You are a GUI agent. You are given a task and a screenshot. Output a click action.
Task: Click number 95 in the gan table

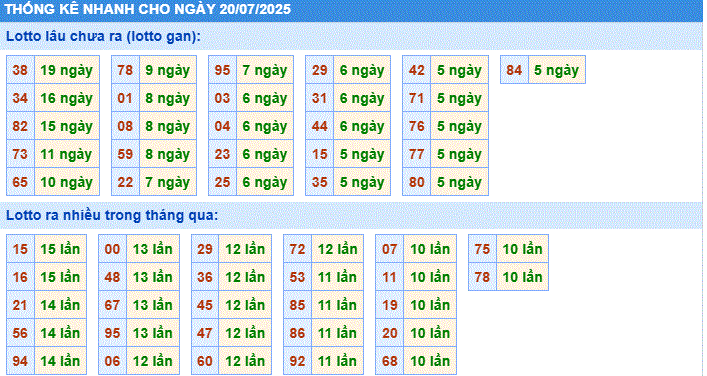pos(222,70)
